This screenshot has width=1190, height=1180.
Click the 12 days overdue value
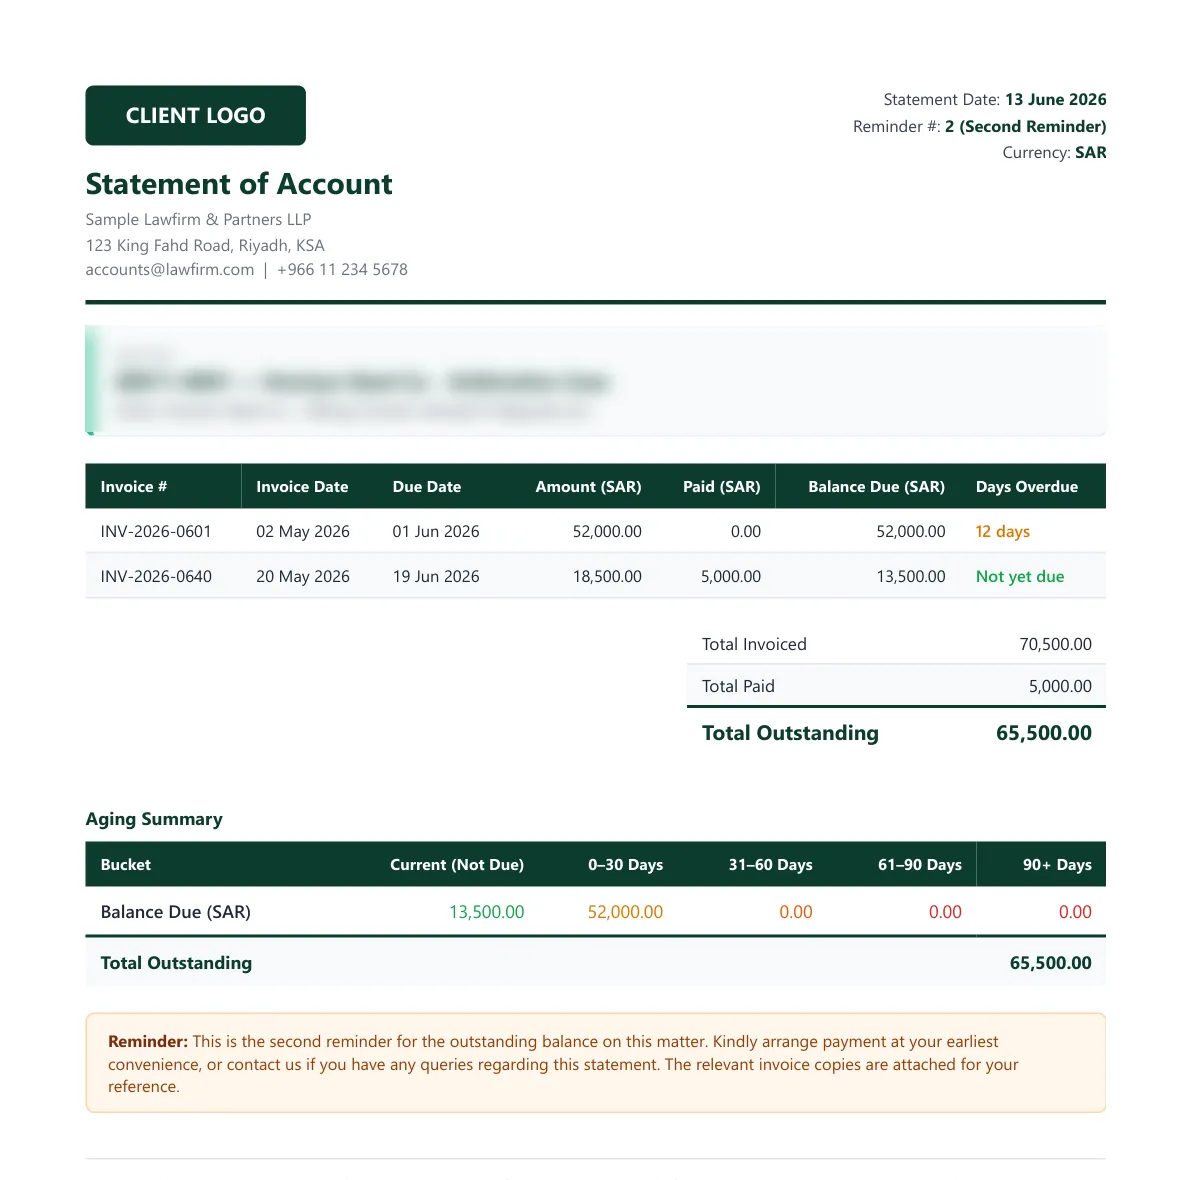[1003, 531]
